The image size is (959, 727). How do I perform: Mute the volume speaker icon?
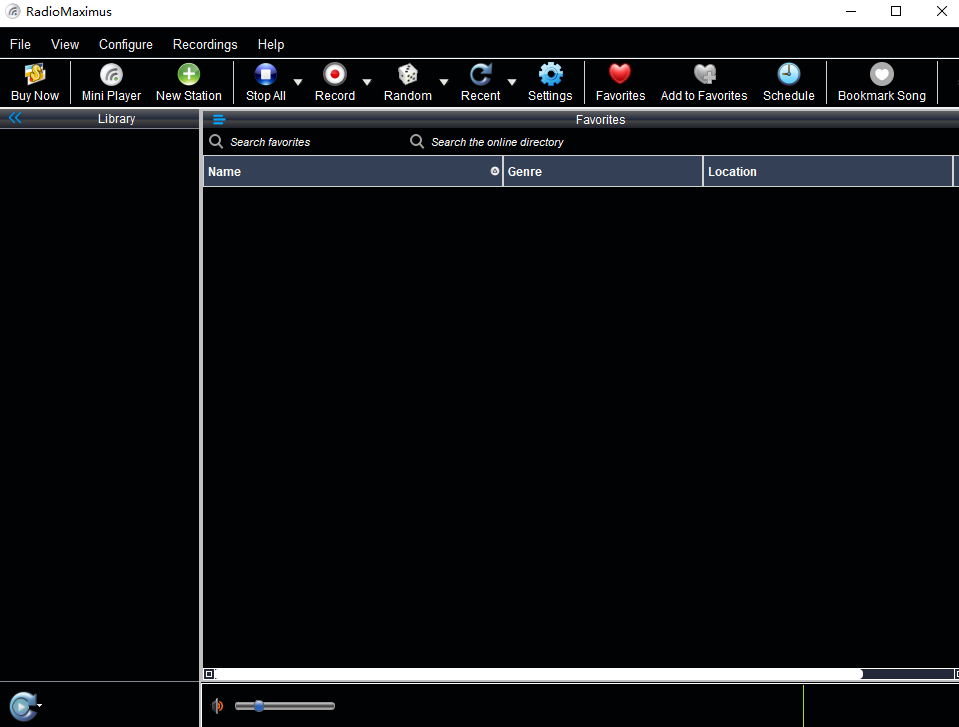point(217,705)
